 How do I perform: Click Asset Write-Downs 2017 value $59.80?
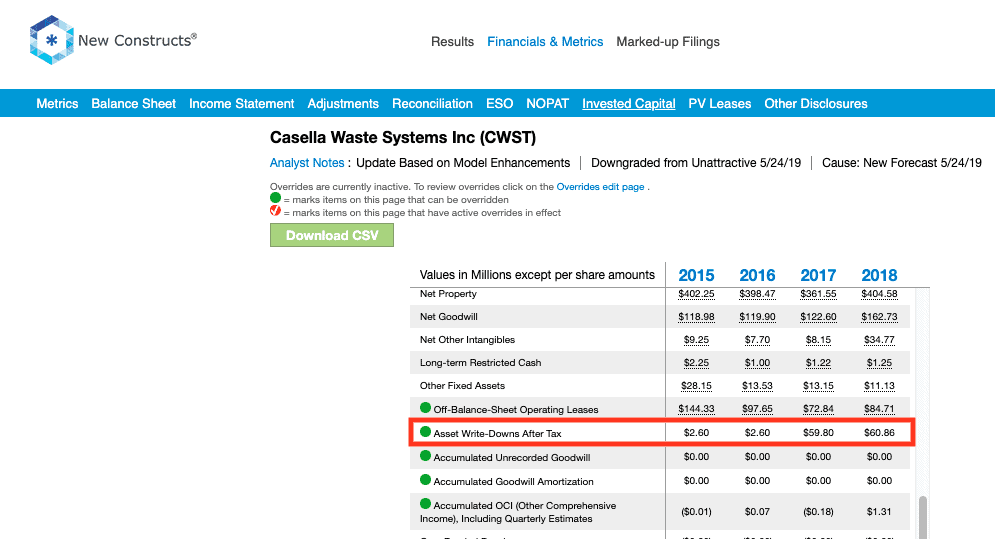[x=818, y=432]
